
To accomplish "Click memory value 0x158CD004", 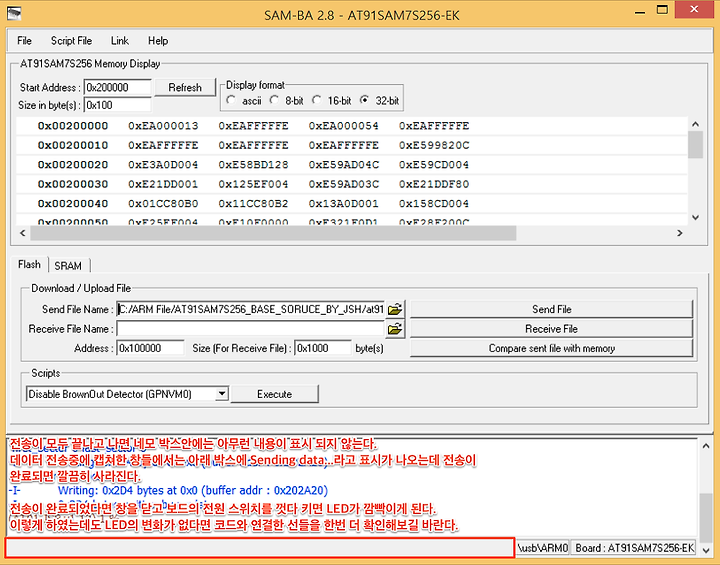I will tap(434, 203).
